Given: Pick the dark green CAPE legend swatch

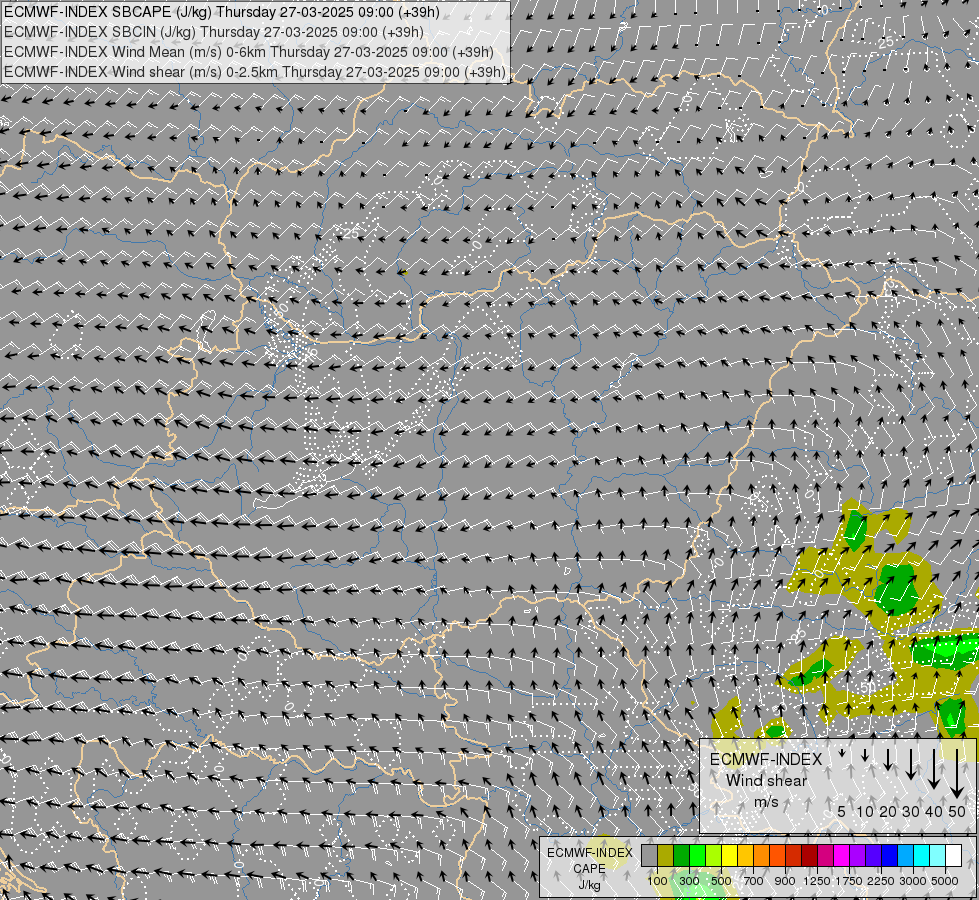Looking at the screenshot, I should pyautogui.click(x=682, y=855).
